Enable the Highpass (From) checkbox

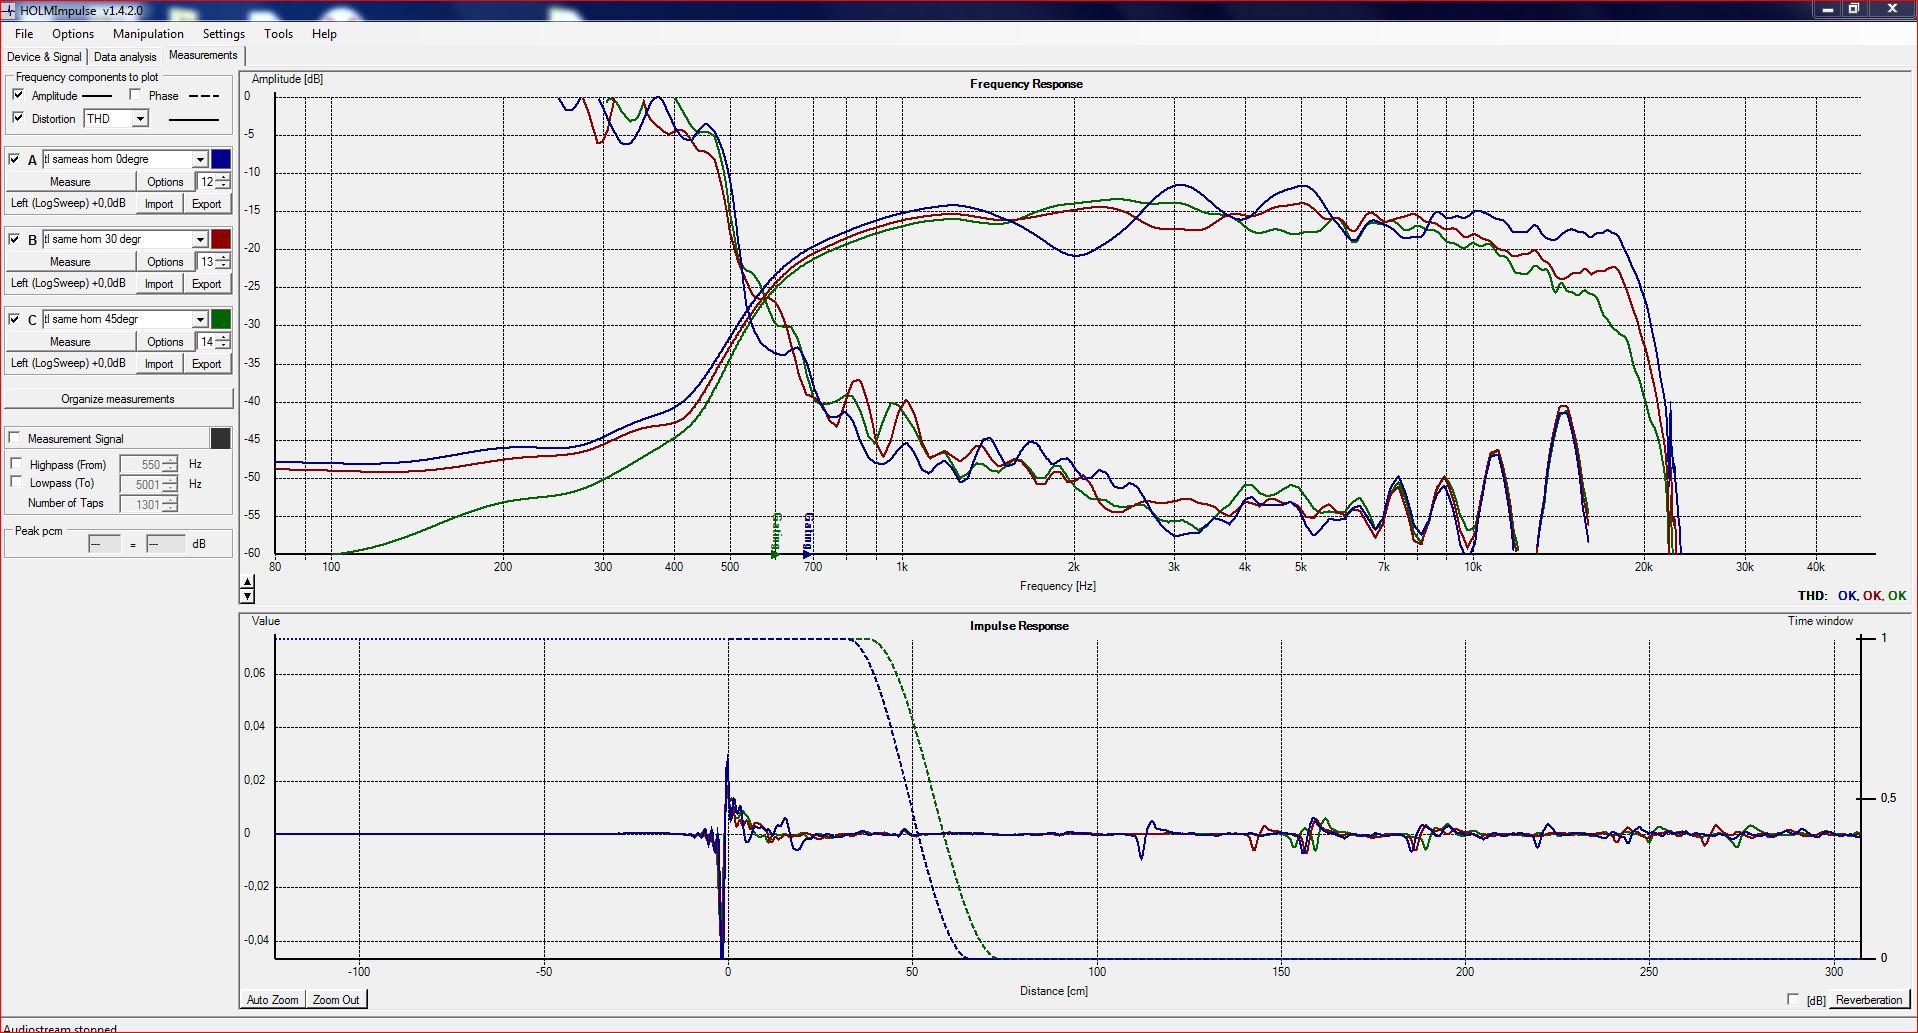point(16,464)
